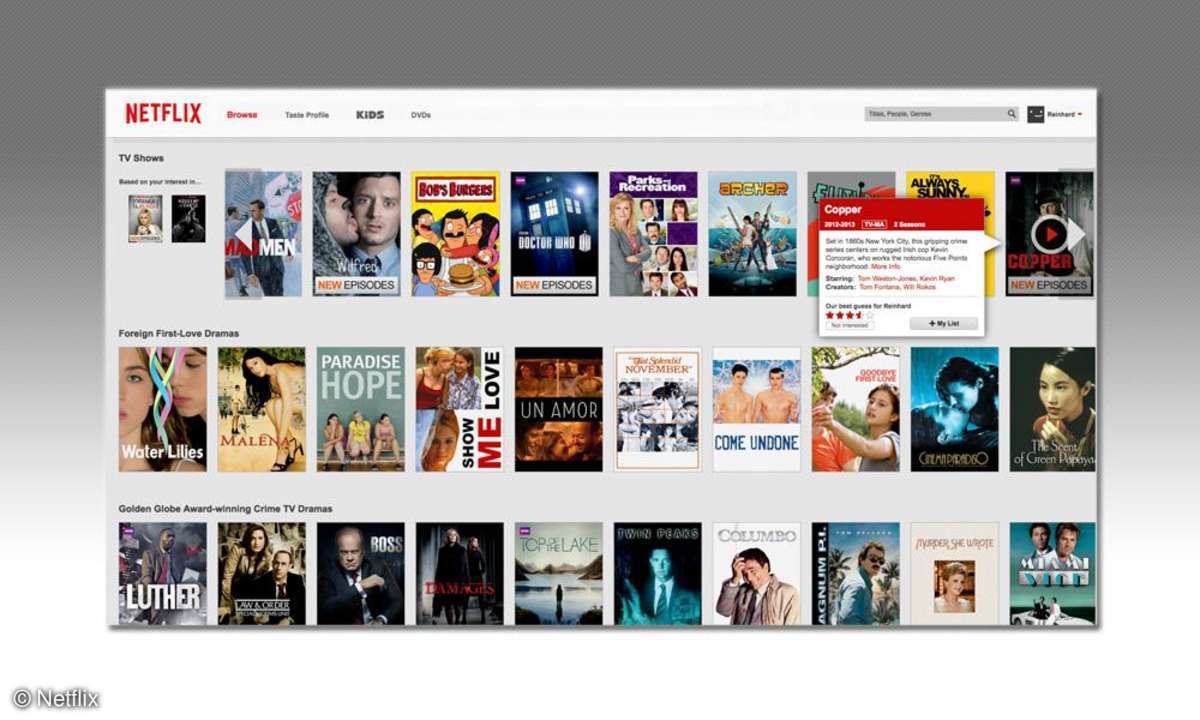Open The Scent of Green Papaya poster
1200x720 pixels.
point(1053,409)
